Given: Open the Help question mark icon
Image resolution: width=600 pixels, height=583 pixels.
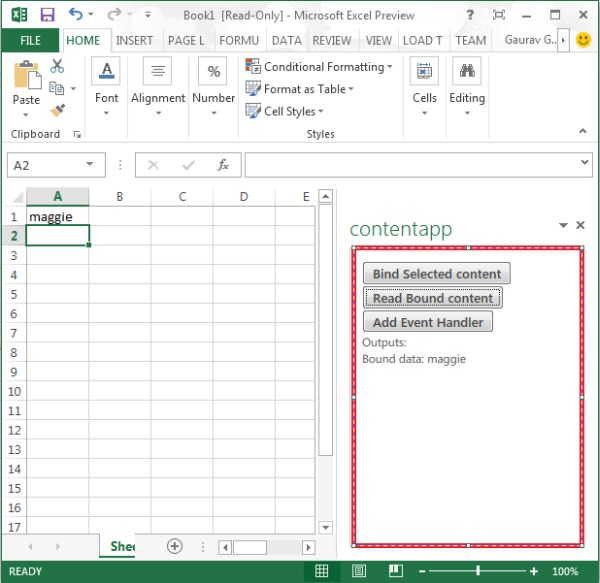Looking at the screenshot, I should click(x=470, y=15).
